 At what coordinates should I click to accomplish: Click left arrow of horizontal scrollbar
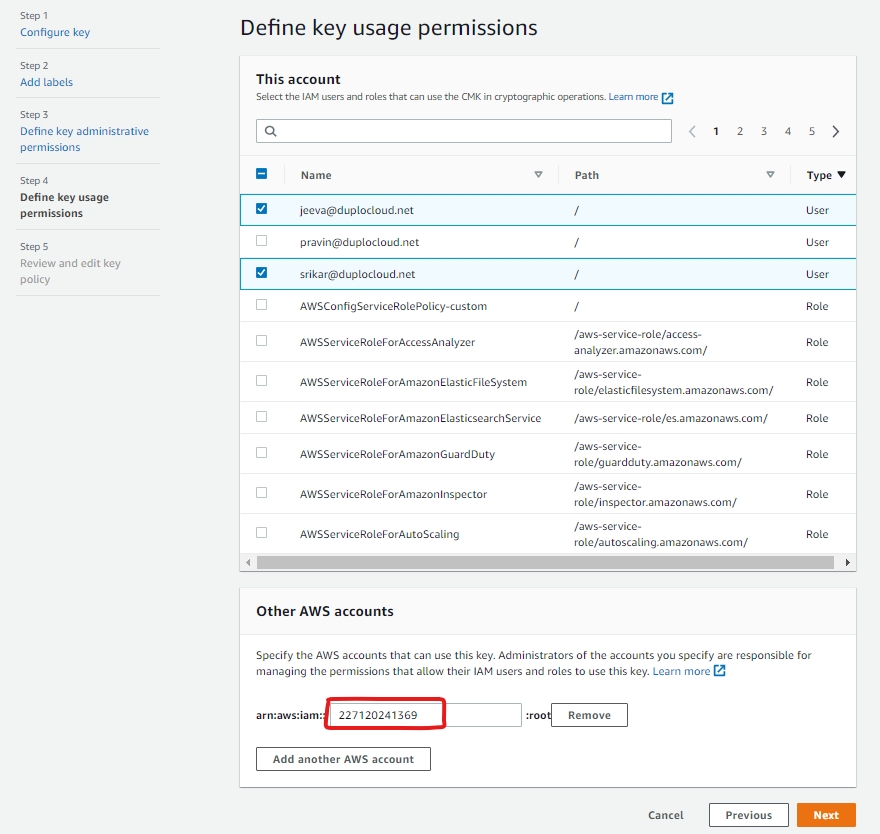point(248,563)
